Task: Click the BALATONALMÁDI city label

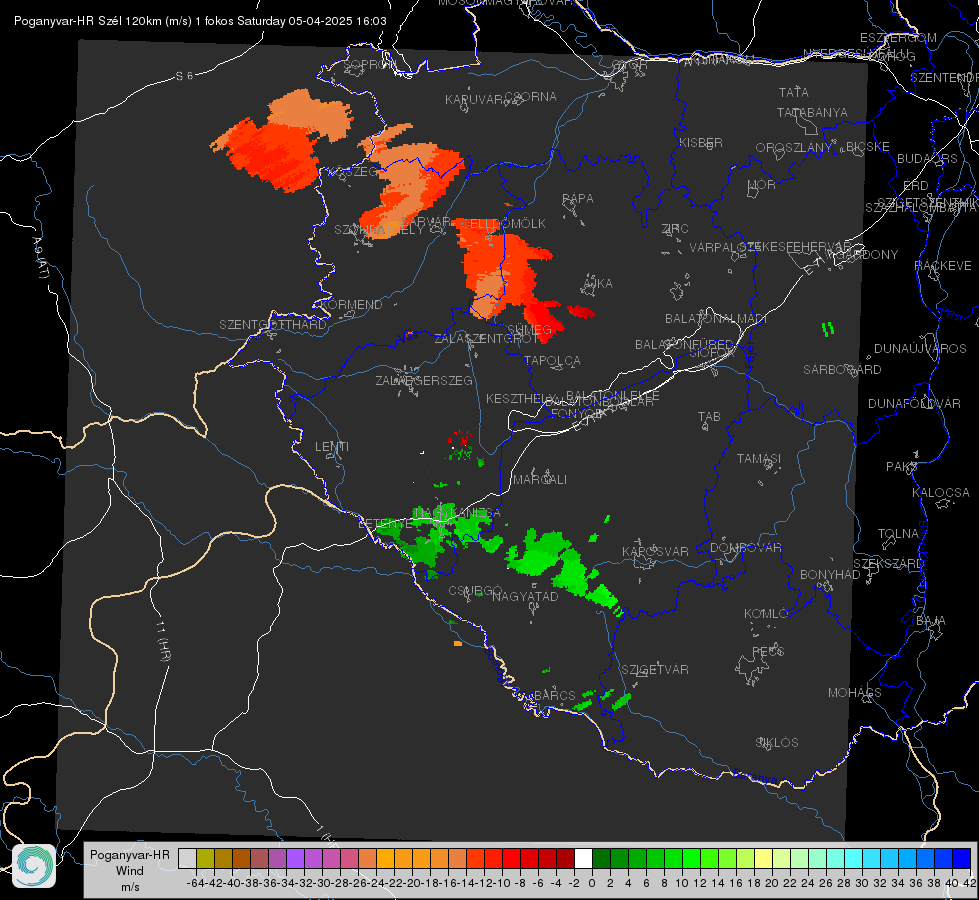Action: 716,319
